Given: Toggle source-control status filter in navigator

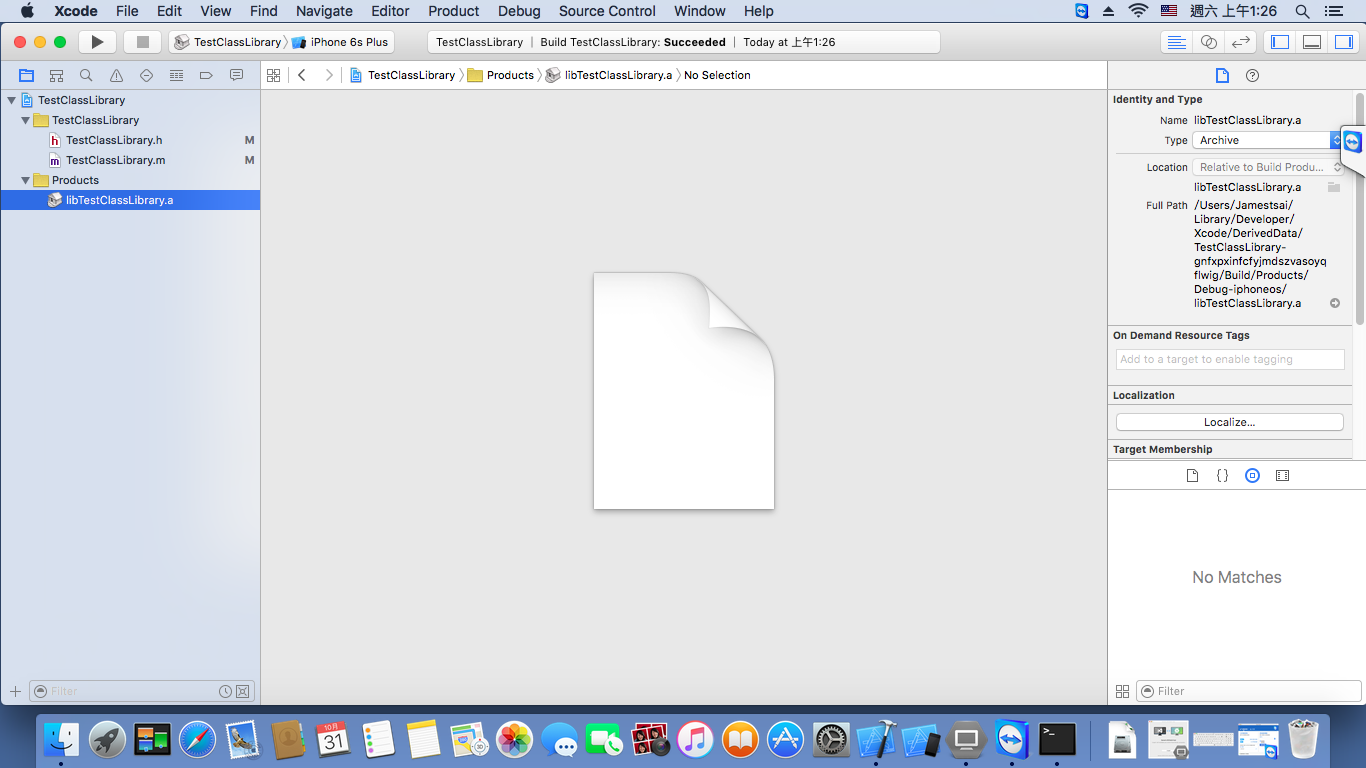Looking at the screenshot, I should (x=243, y=691).
